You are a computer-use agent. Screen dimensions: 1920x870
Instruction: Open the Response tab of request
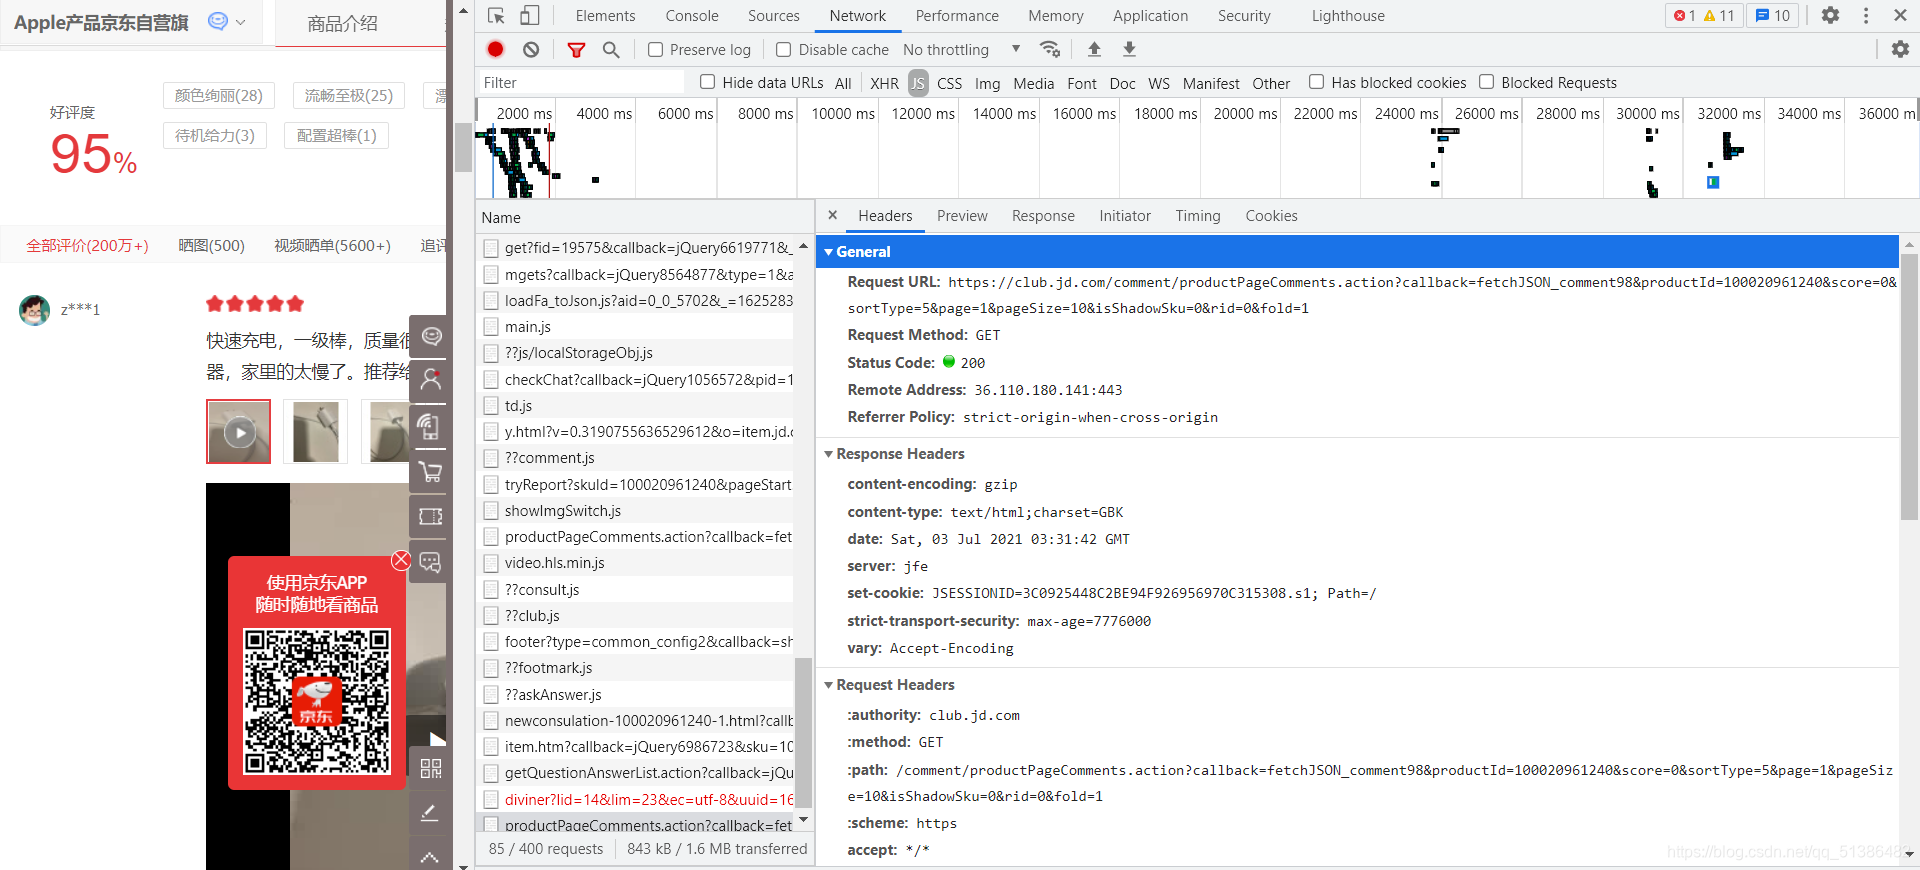point(1043,216)
